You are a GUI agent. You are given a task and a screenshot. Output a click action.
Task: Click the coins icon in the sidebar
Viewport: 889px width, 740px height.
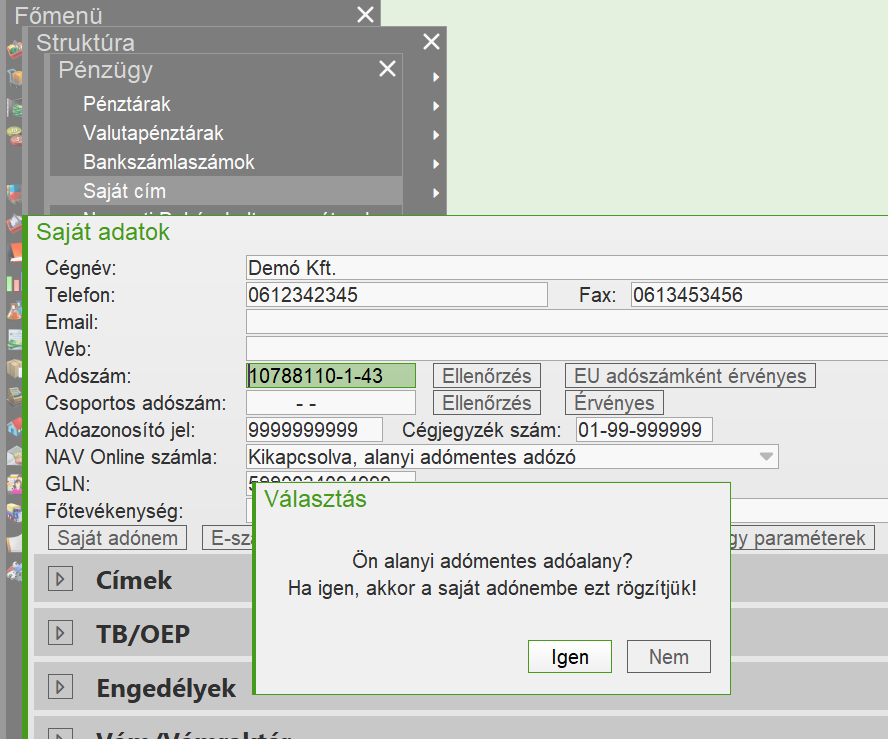click(x=14, y=136)
